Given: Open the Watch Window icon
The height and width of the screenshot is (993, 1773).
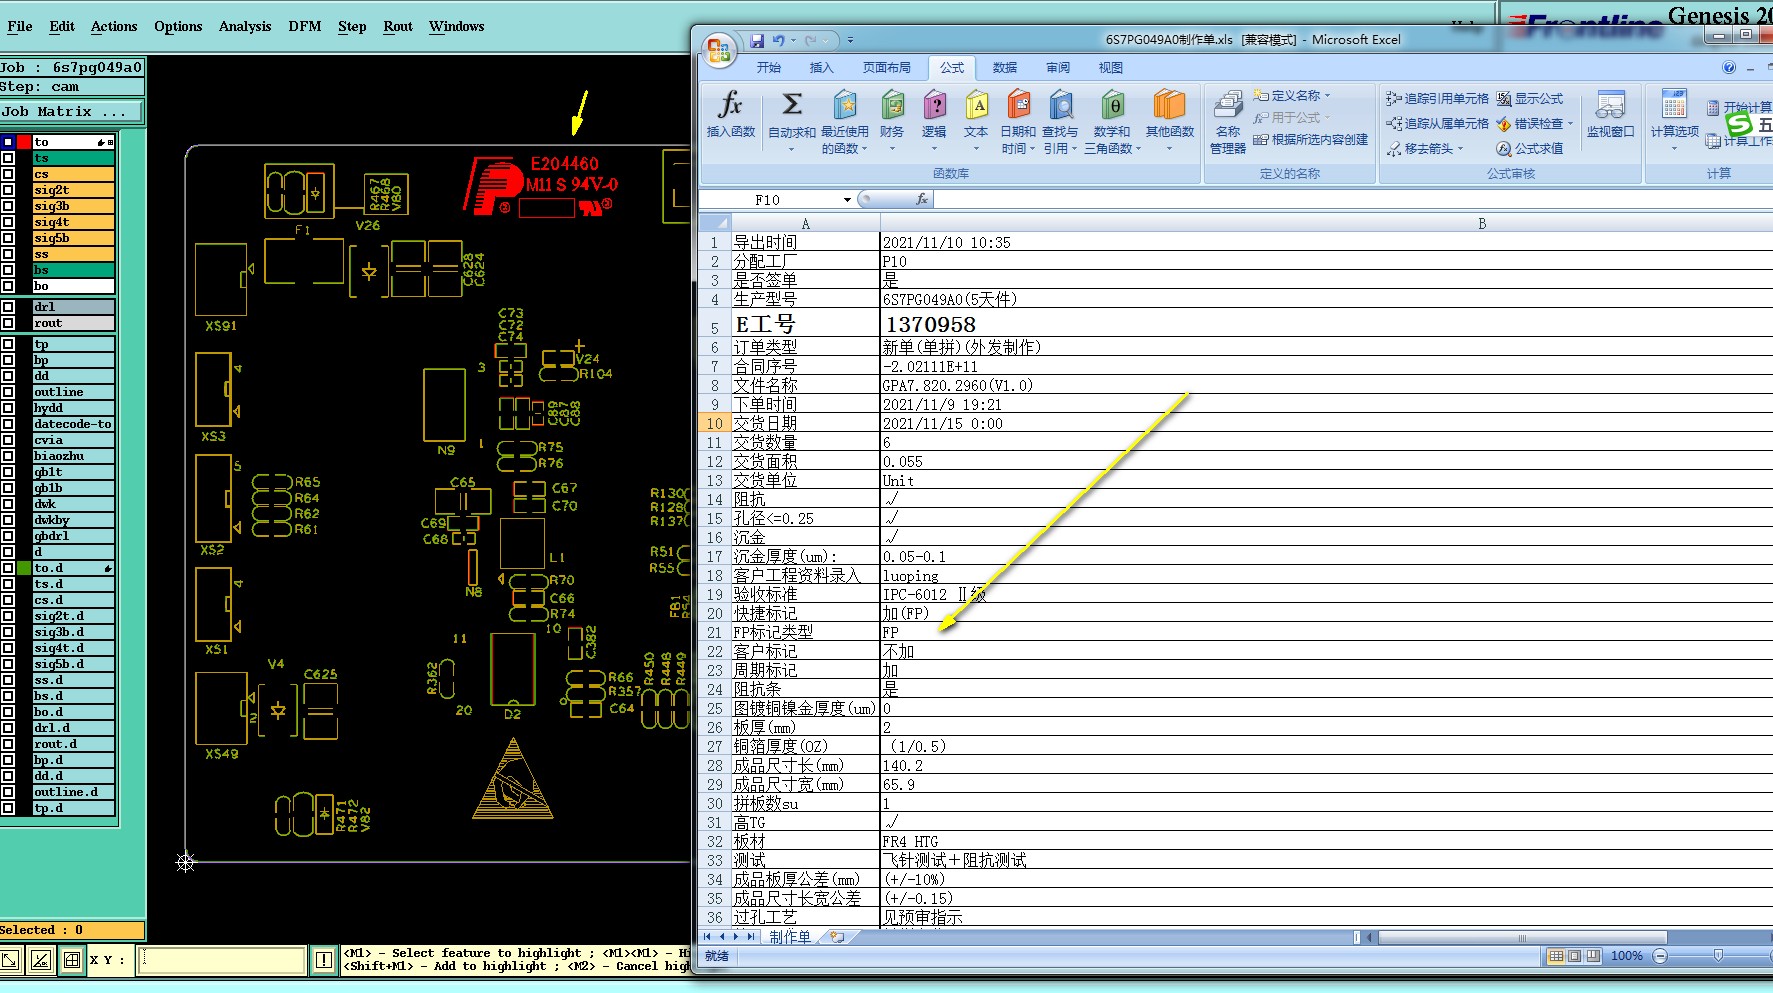Looking at the screenshot, I should (1609, 105).
